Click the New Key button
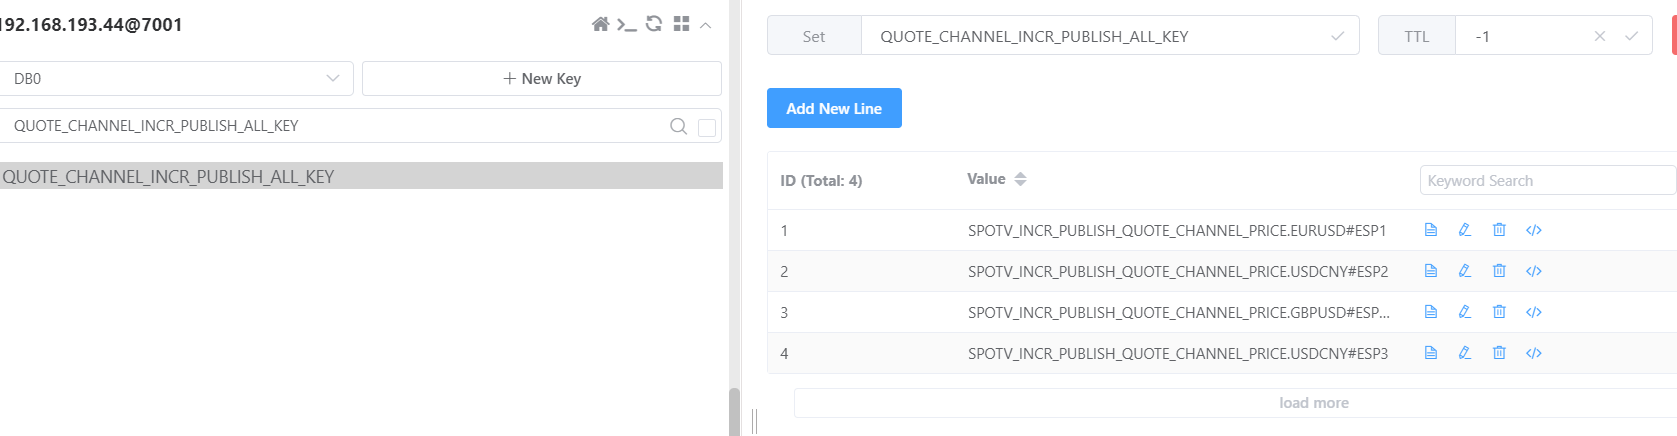The height and width of the screenshot is (436, 1677). 541,79
